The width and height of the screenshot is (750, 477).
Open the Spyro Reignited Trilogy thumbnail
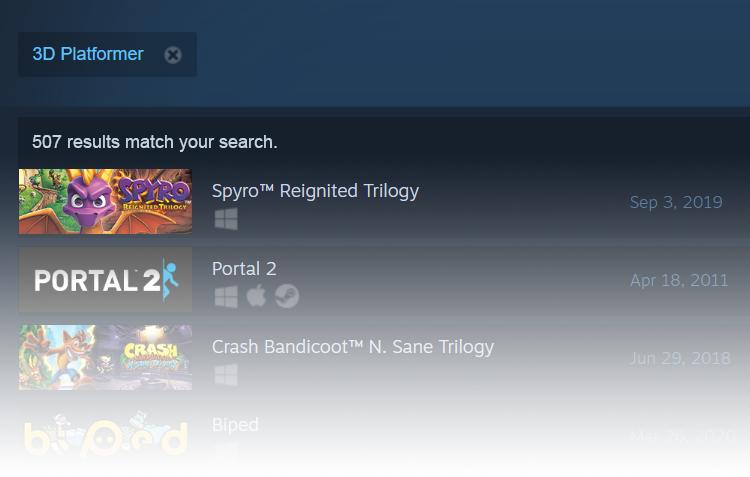click(x=105, y=201)
